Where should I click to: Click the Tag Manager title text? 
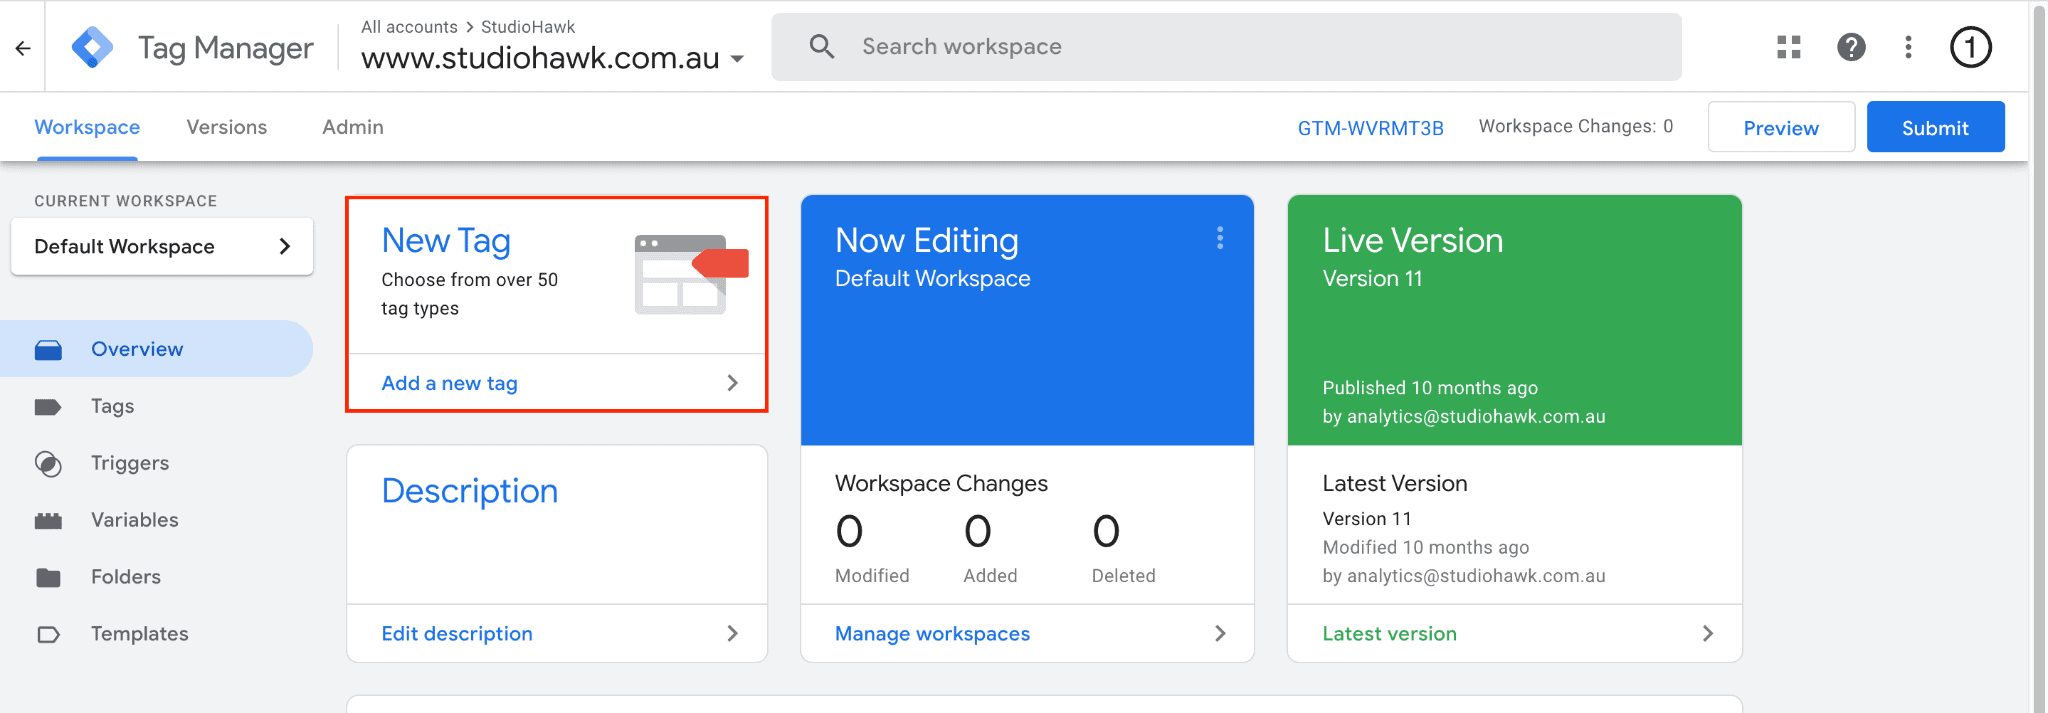[226, 48]
